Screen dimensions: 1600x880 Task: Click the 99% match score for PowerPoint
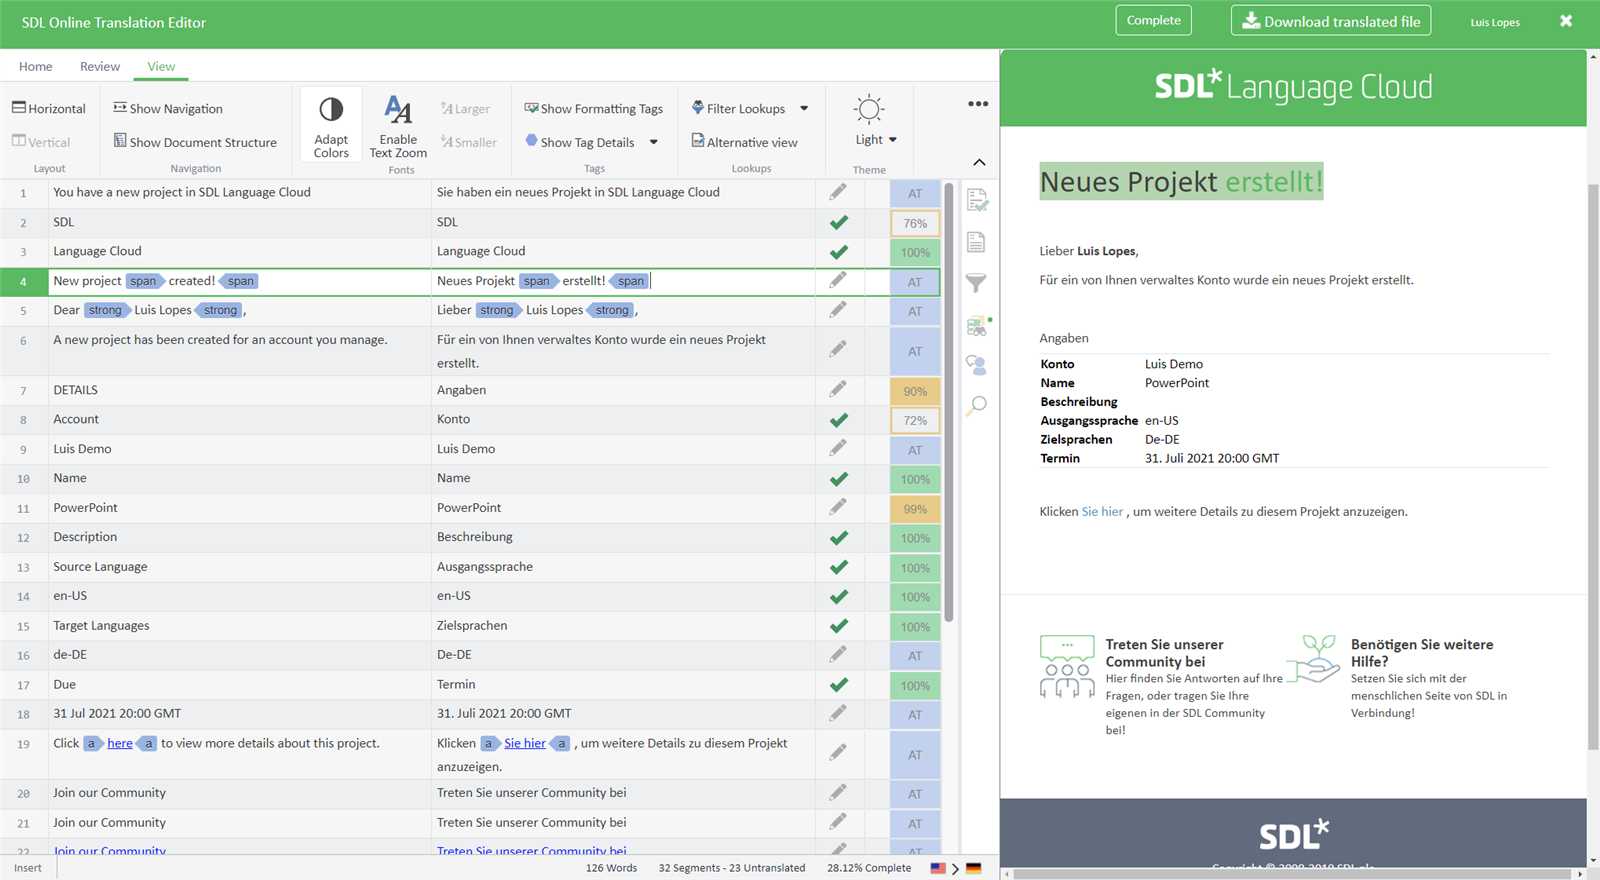[915, 509]
